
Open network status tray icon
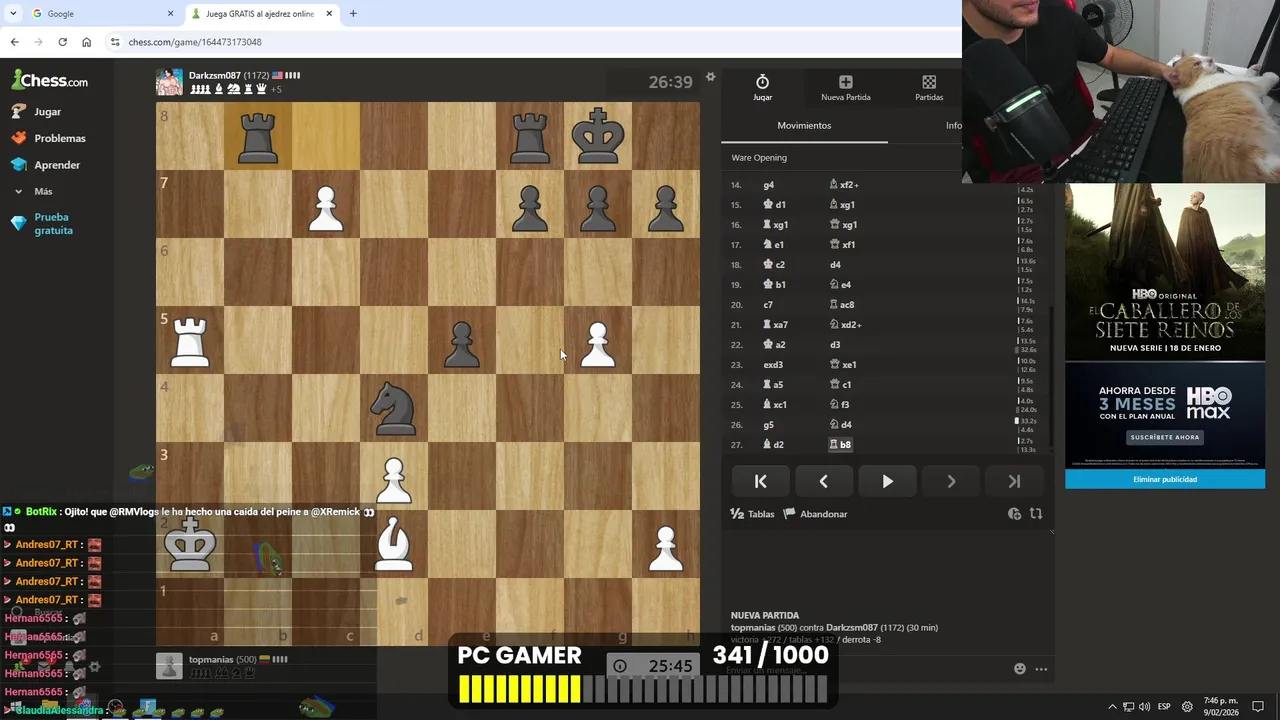coord(1128,707)
